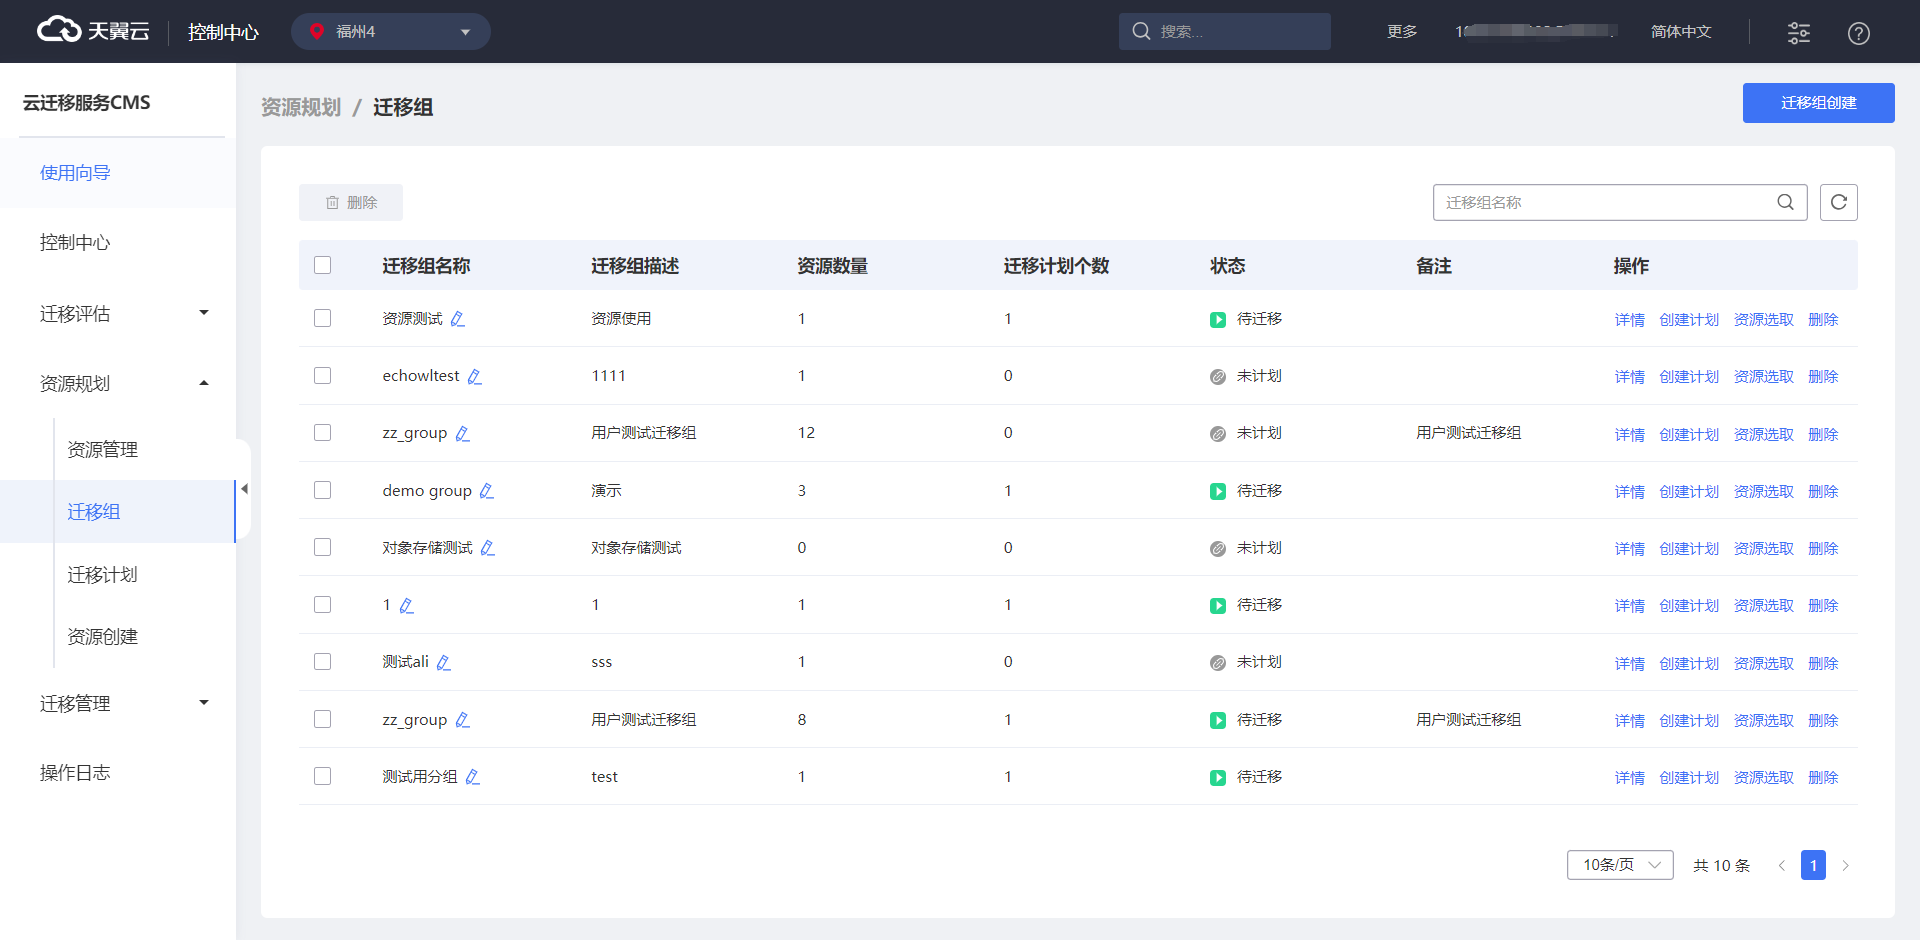Viewport: 1920px width, 940px height.
Task: Edit name of 对象存储测试 with pencil icon
Action: pyautogui.click(x=488, y=548)
